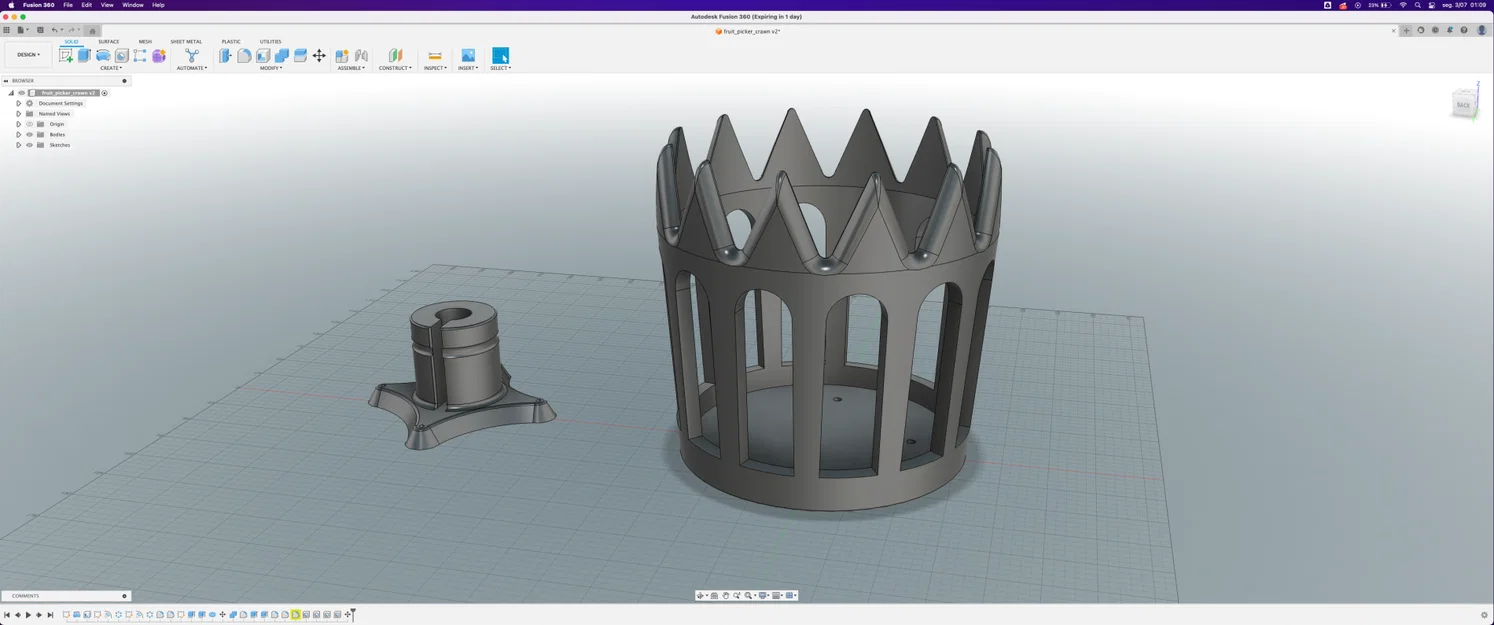Toggle visibility of fruit_picker_crawn root component
This screenshot has height=625, width=1494.
click(21, 93)
